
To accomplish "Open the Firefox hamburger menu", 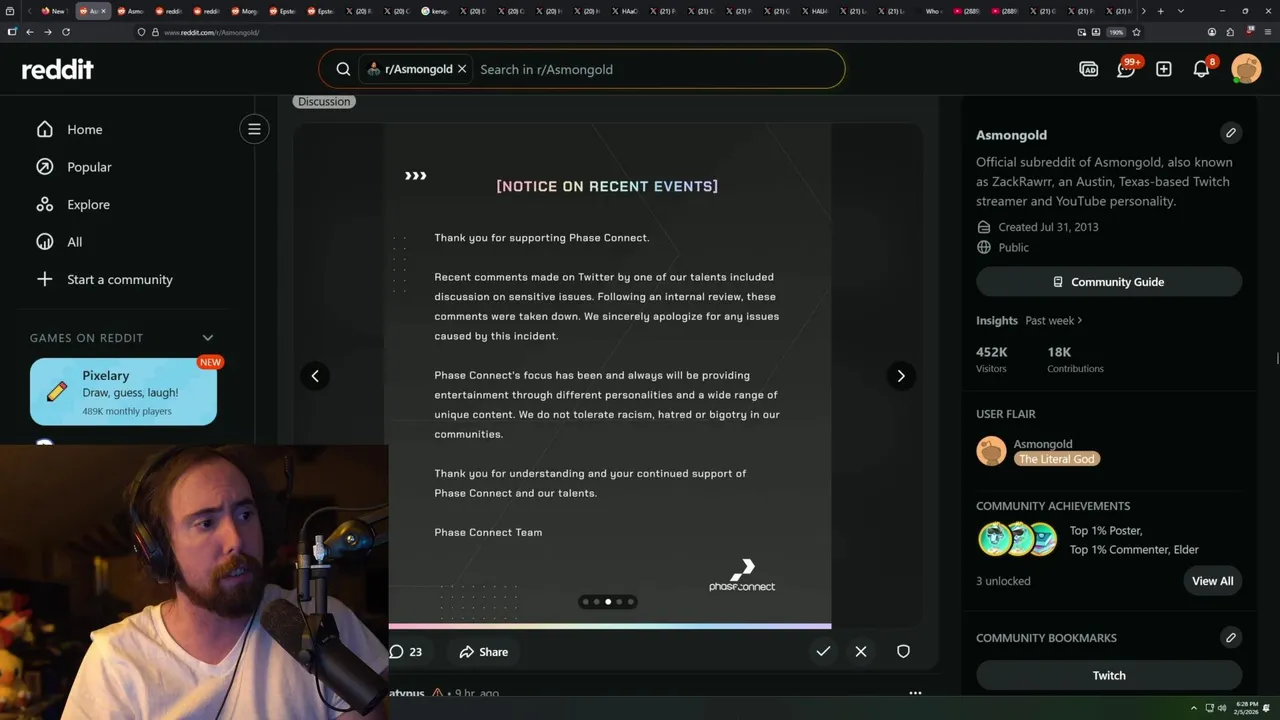I will point(1267,32).
